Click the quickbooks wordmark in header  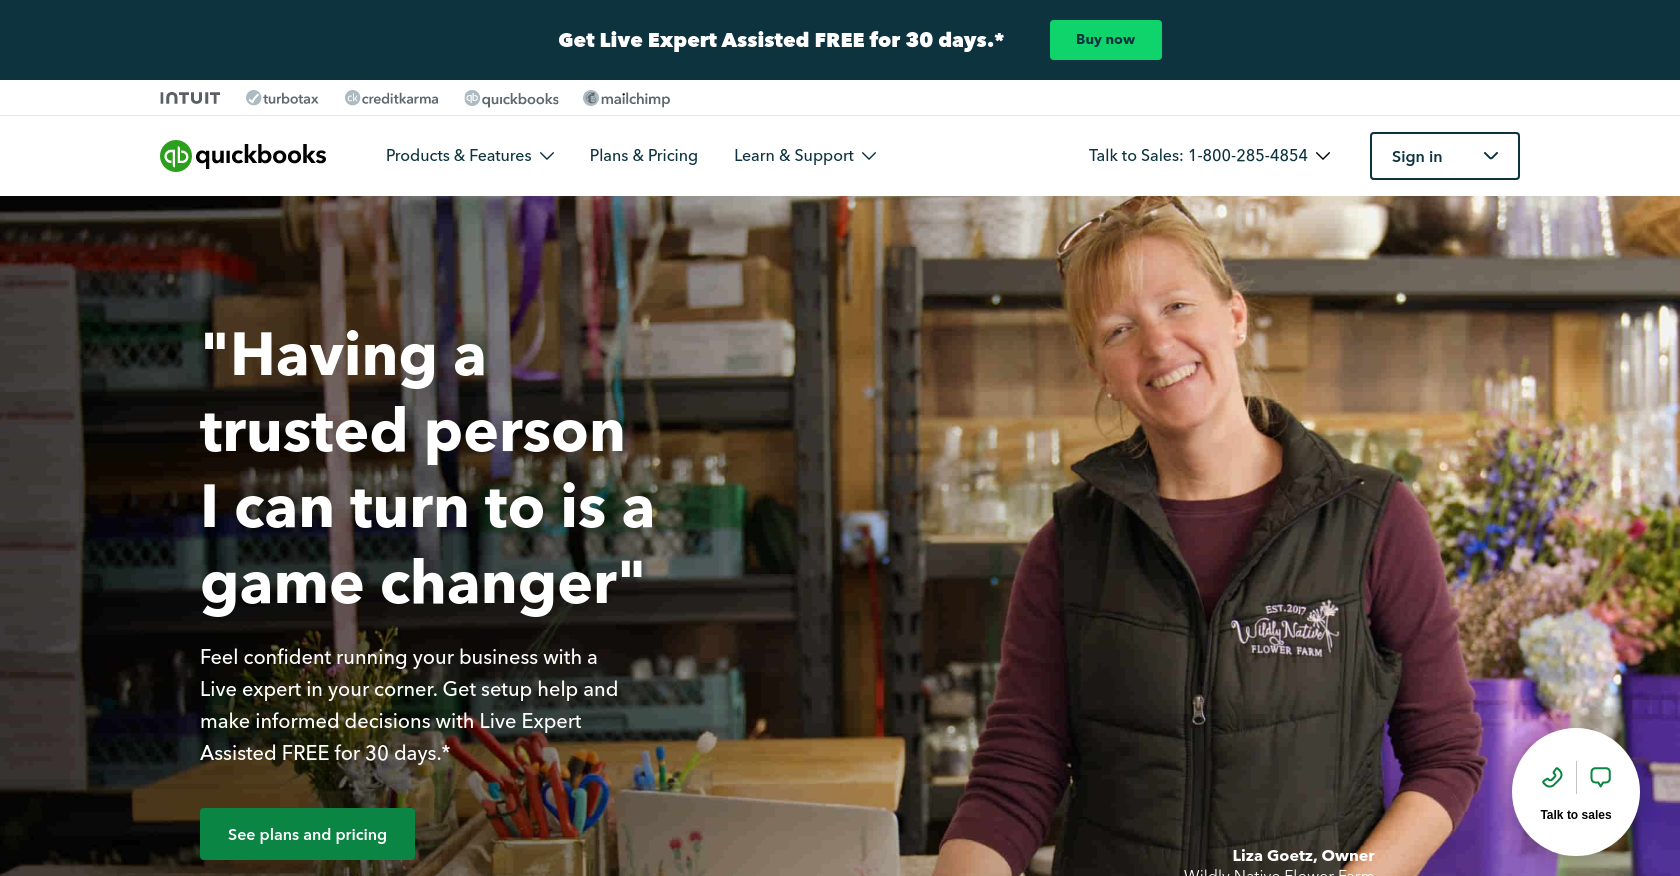click(x=261, y=156)
